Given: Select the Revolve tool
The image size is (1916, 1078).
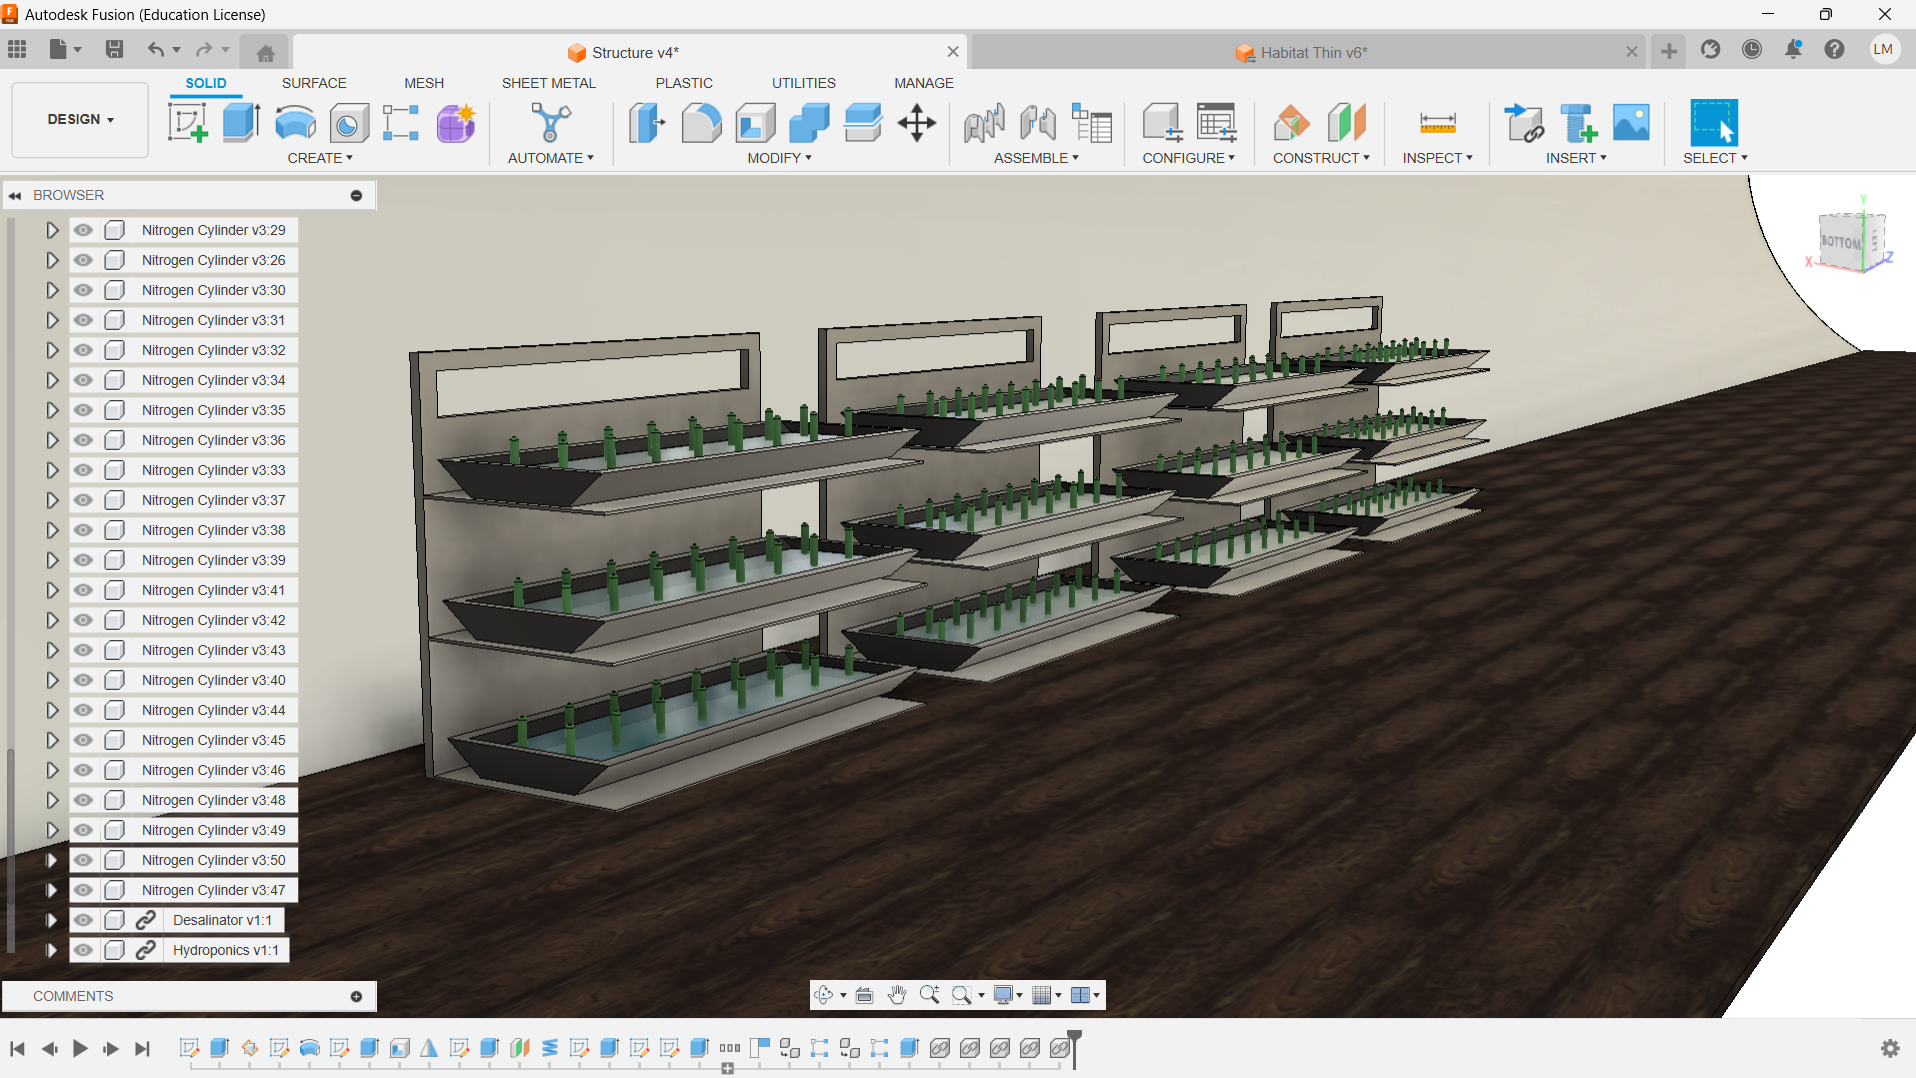Looking at the screenshot, I should point(295,123).
